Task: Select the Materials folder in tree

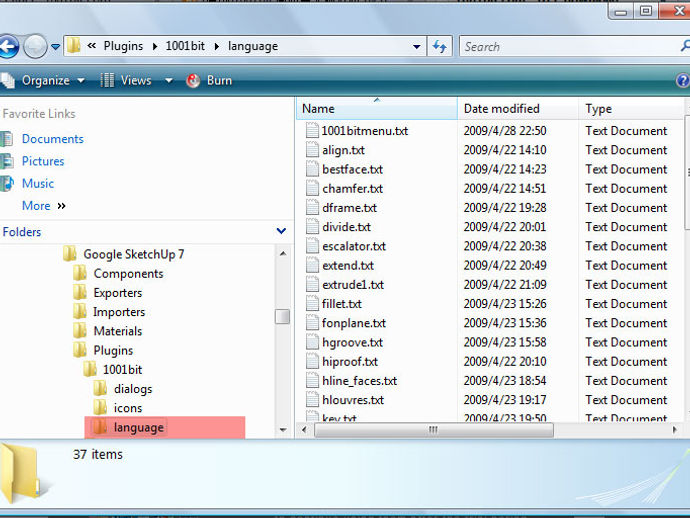Action: [118, 331]
